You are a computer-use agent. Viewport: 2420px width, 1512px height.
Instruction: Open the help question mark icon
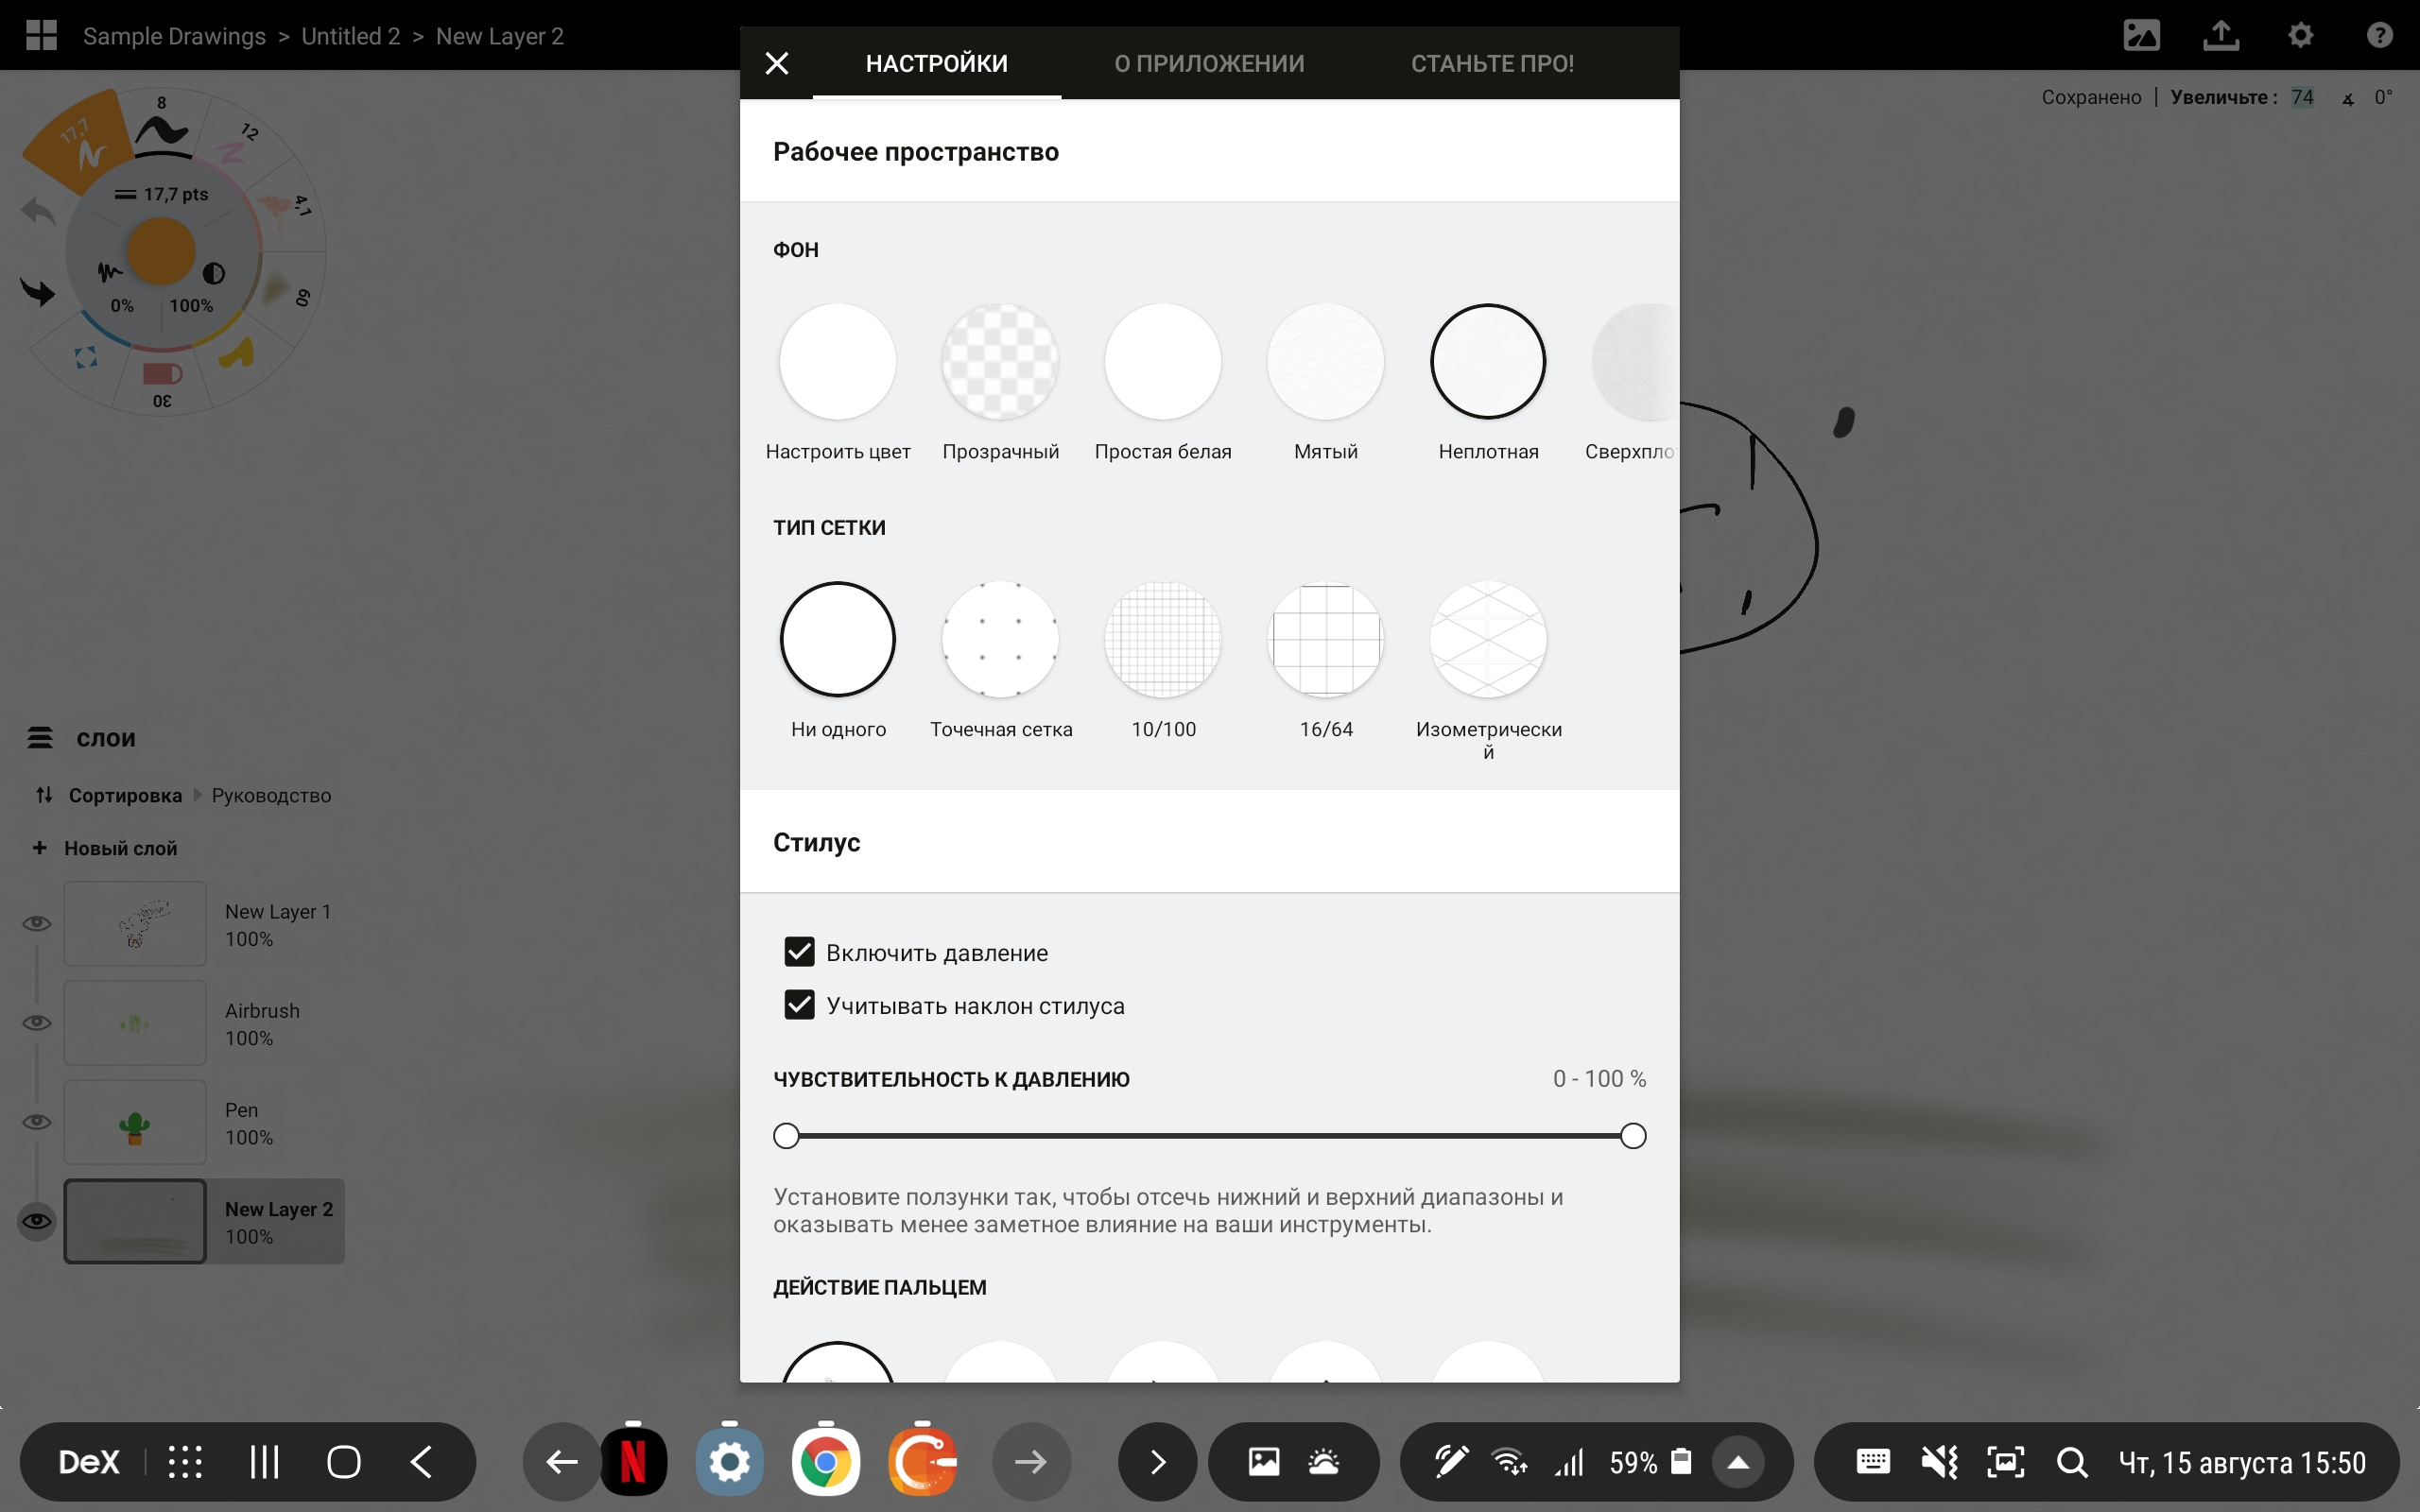2379,36
